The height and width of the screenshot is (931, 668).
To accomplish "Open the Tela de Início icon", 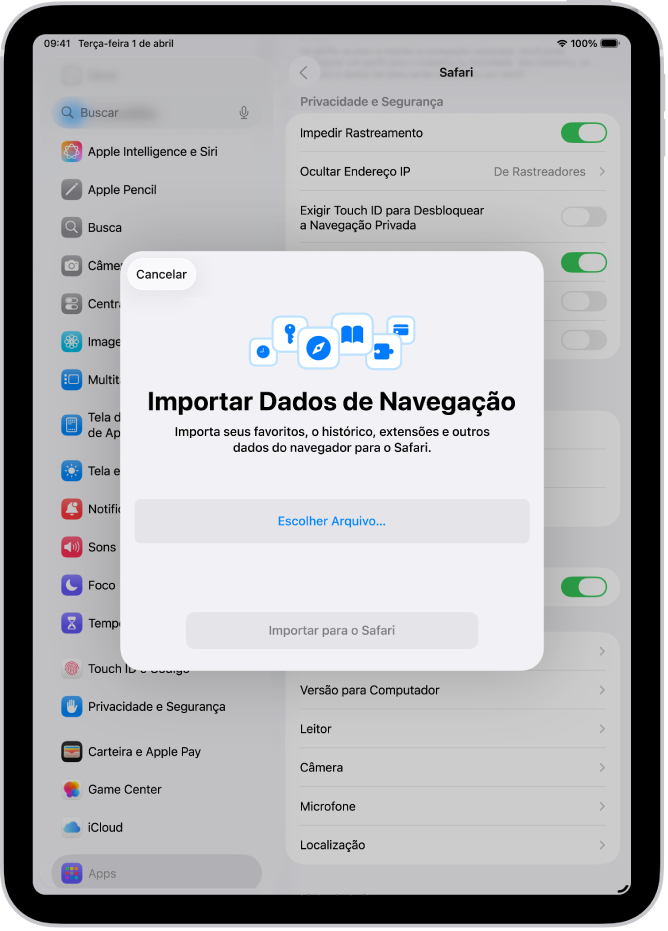I will 71,425.
